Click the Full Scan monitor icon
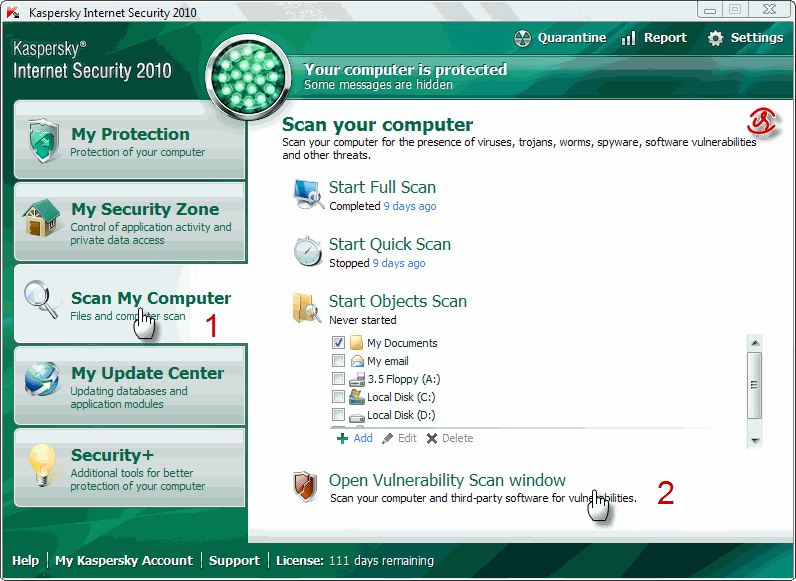The image size is (796, 581). pyautogui.click(x=308, y=194)
